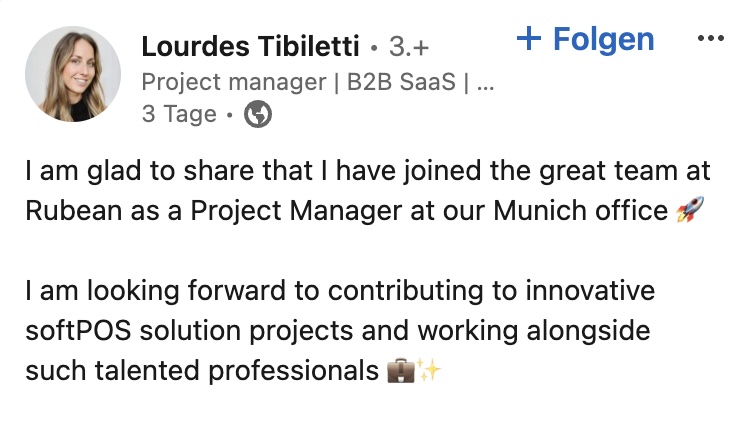Click the 3.+ connection degree label

(x=408, y=47)
